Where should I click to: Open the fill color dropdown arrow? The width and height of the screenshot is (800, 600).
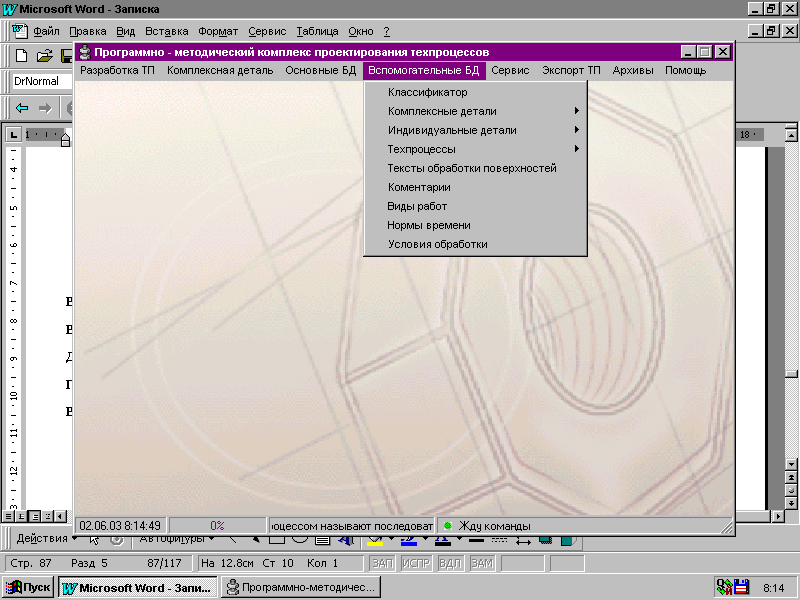click(x=391, y=539)
